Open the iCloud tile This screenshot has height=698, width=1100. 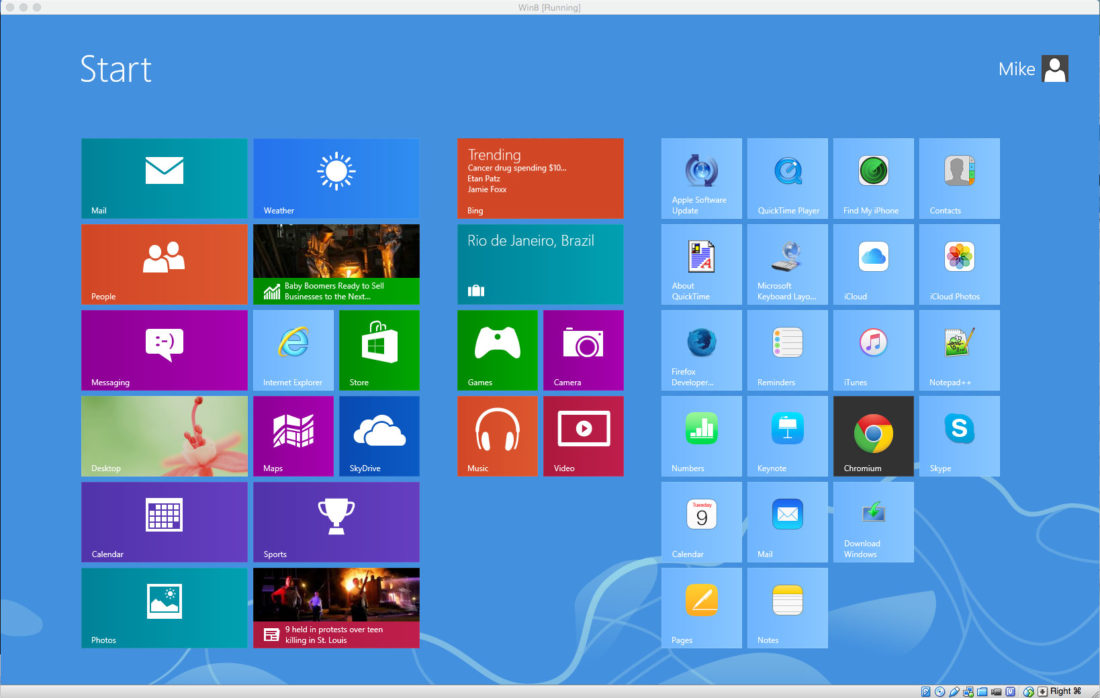point(873,264)
